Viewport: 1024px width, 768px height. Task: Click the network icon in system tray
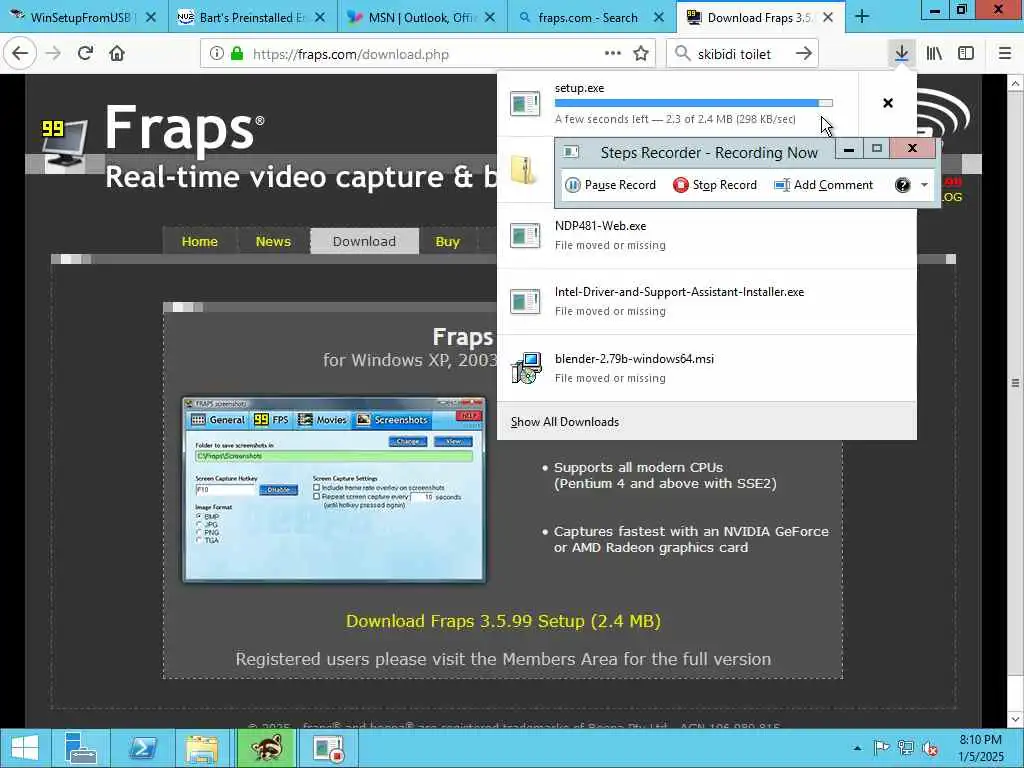(906, 748)
